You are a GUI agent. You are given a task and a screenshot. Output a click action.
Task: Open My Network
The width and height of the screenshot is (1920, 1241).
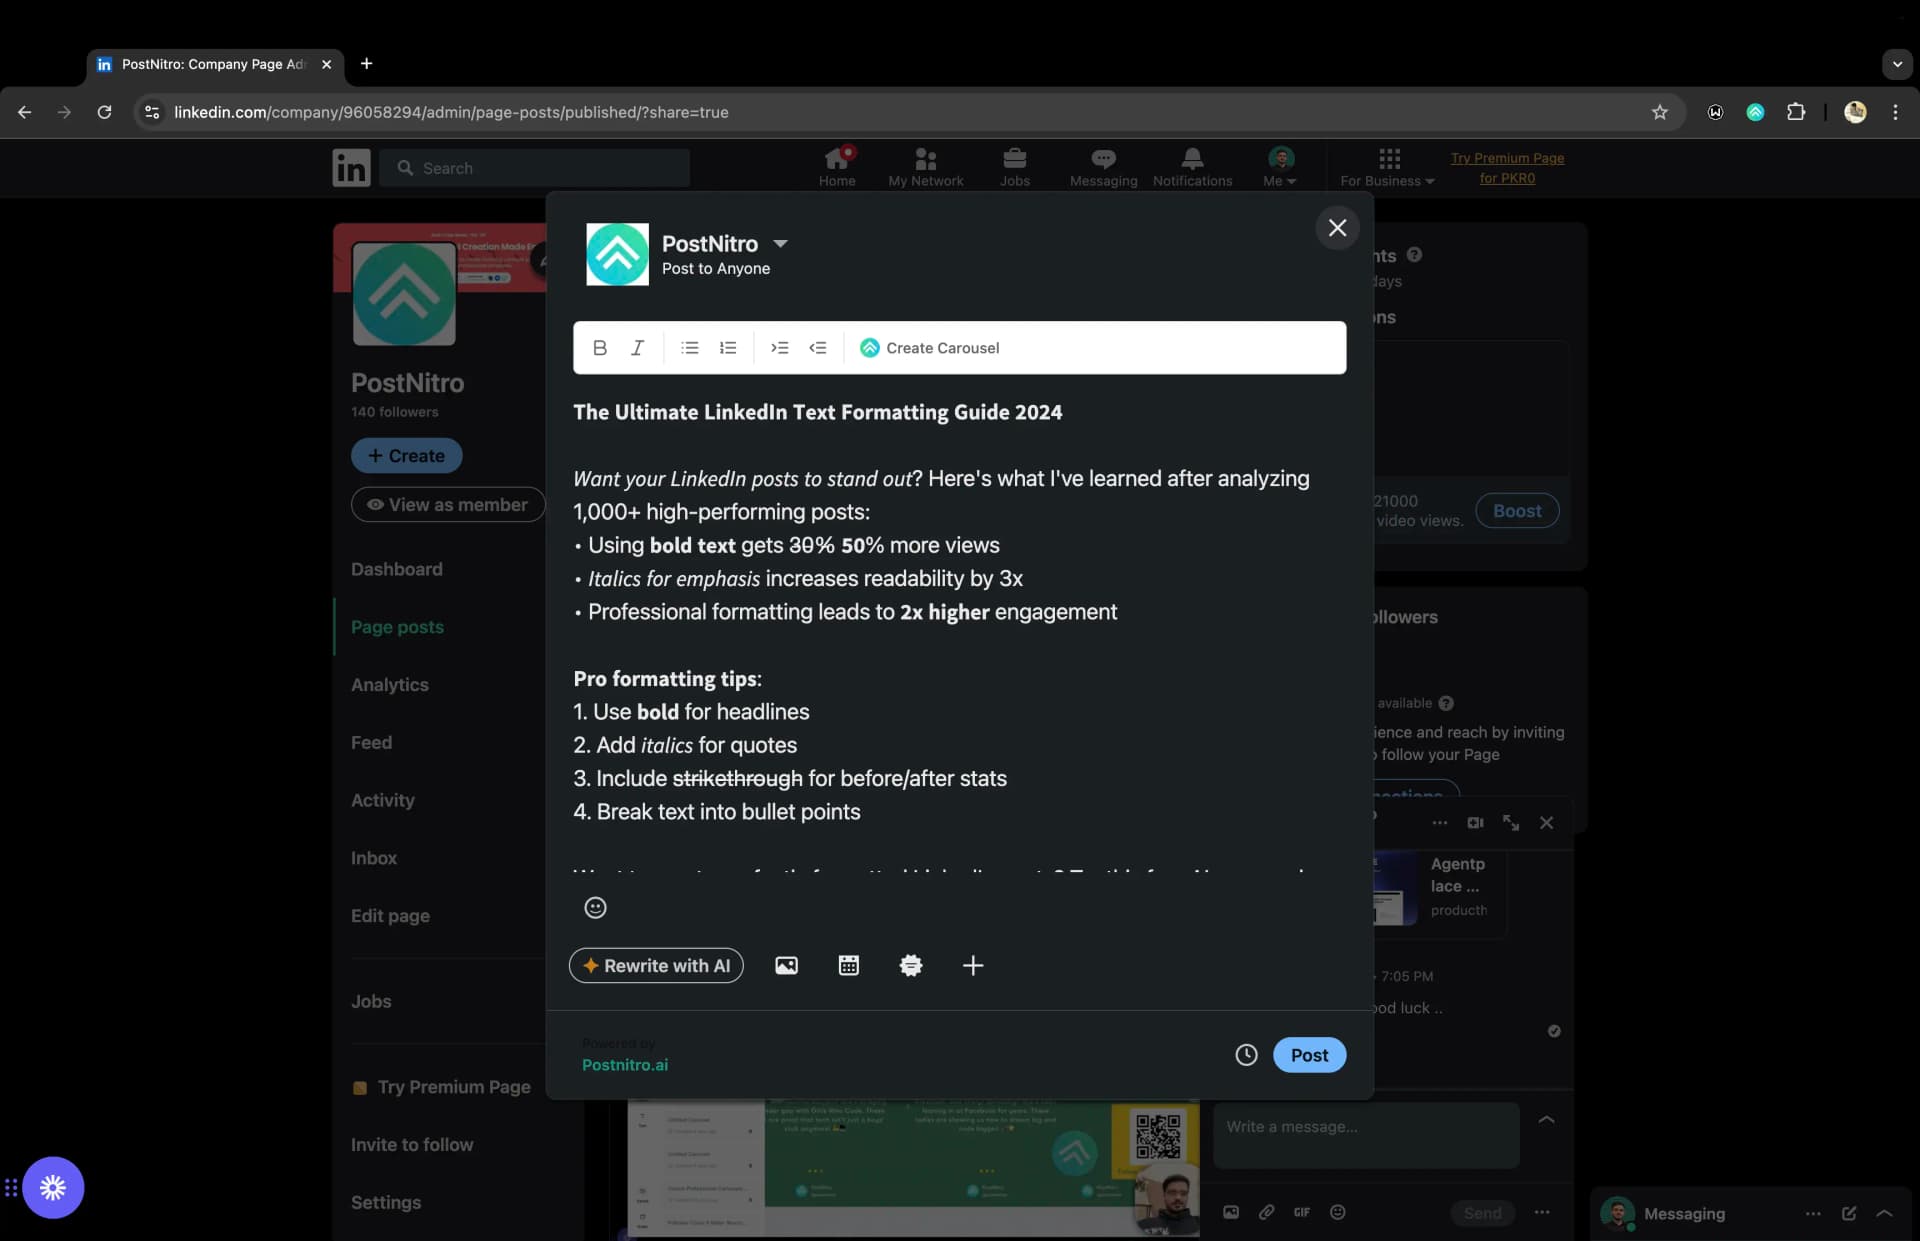click(x=925, y=167)
